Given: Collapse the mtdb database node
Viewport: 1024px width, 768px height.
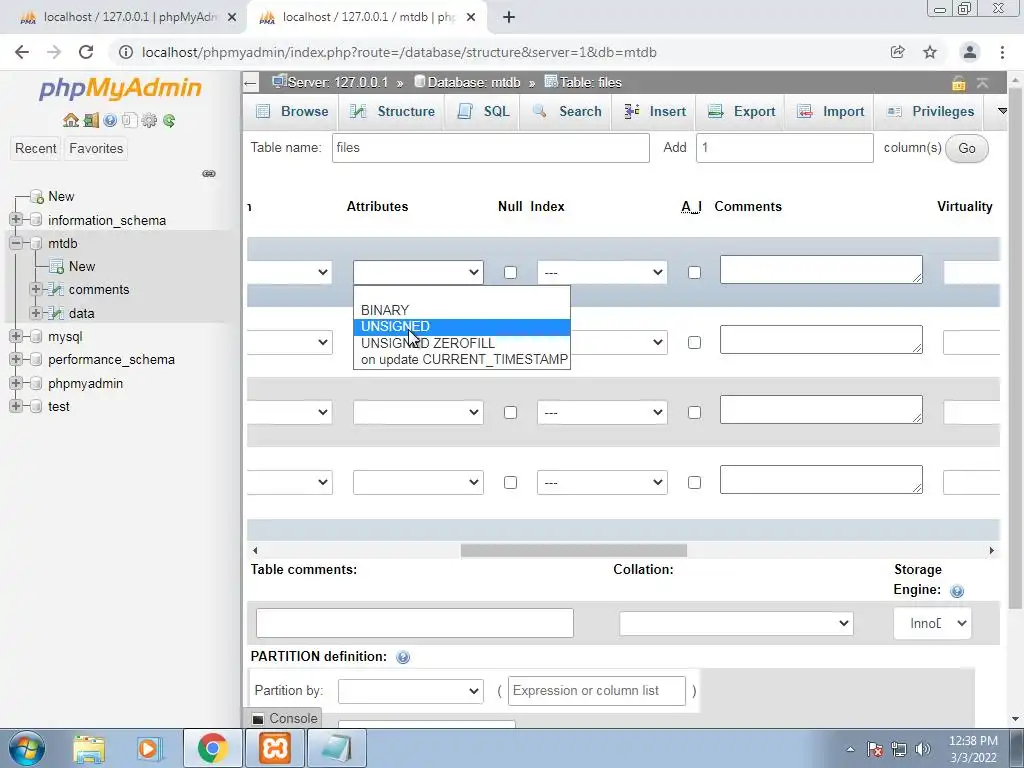Looking at the screenshot, I should click(16, 243).
